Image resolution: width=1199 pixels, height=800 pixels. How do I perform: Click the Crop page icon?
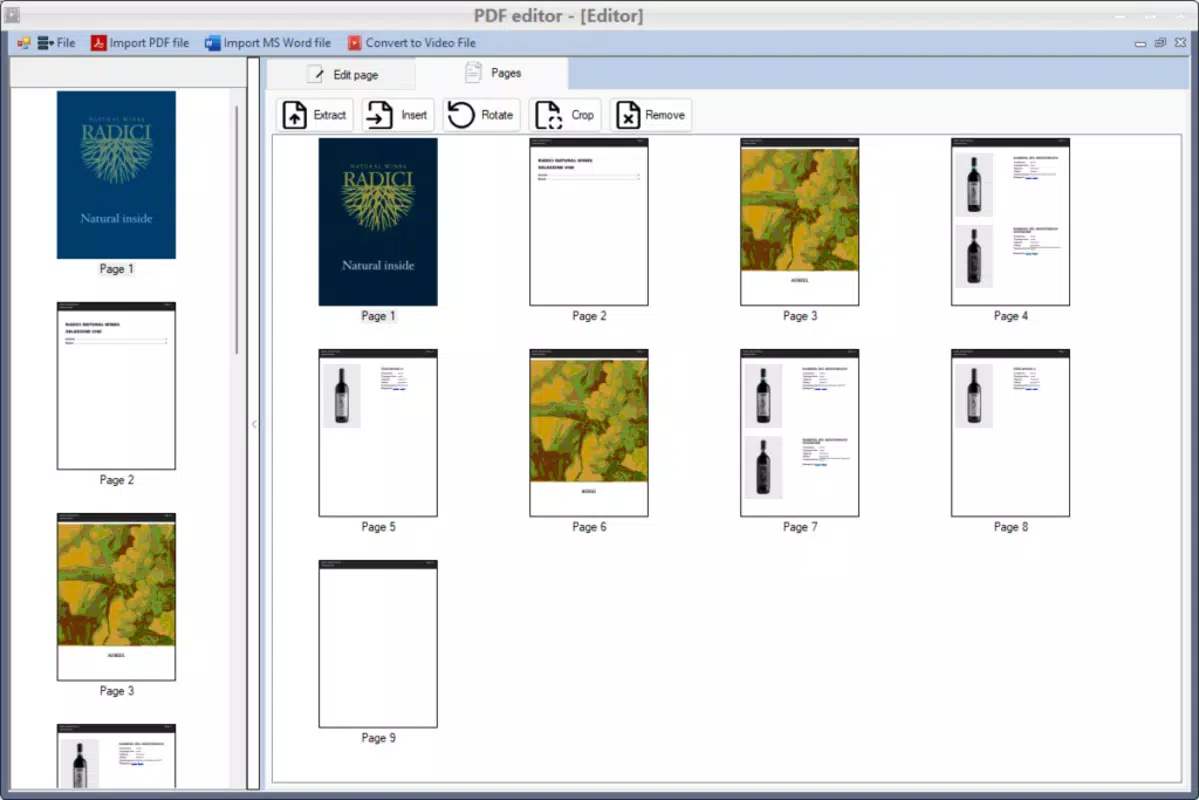(x=548, y=115)
